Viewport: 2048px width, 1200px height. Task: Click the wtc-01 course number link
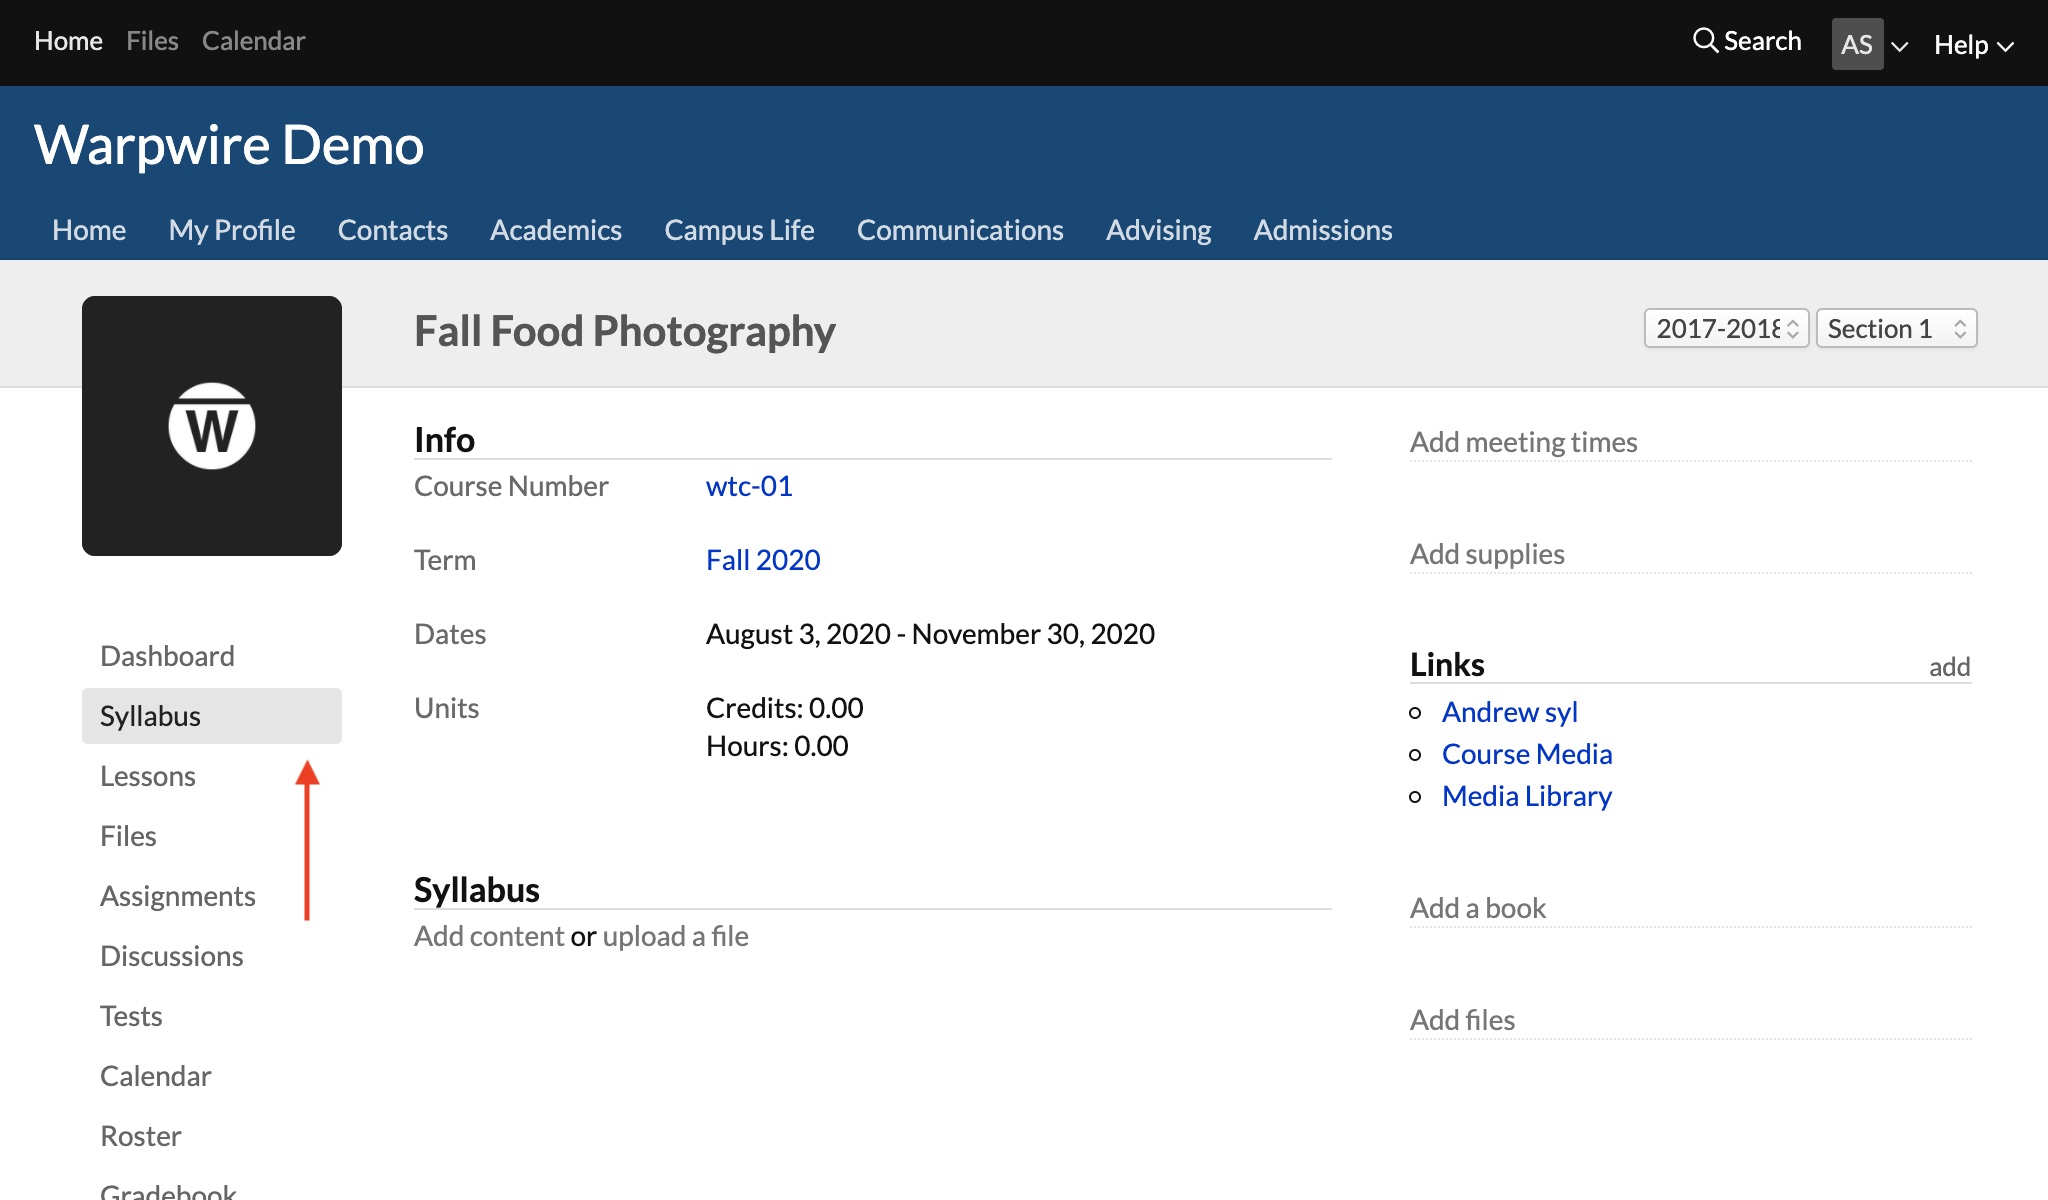(x=749, y=486)
